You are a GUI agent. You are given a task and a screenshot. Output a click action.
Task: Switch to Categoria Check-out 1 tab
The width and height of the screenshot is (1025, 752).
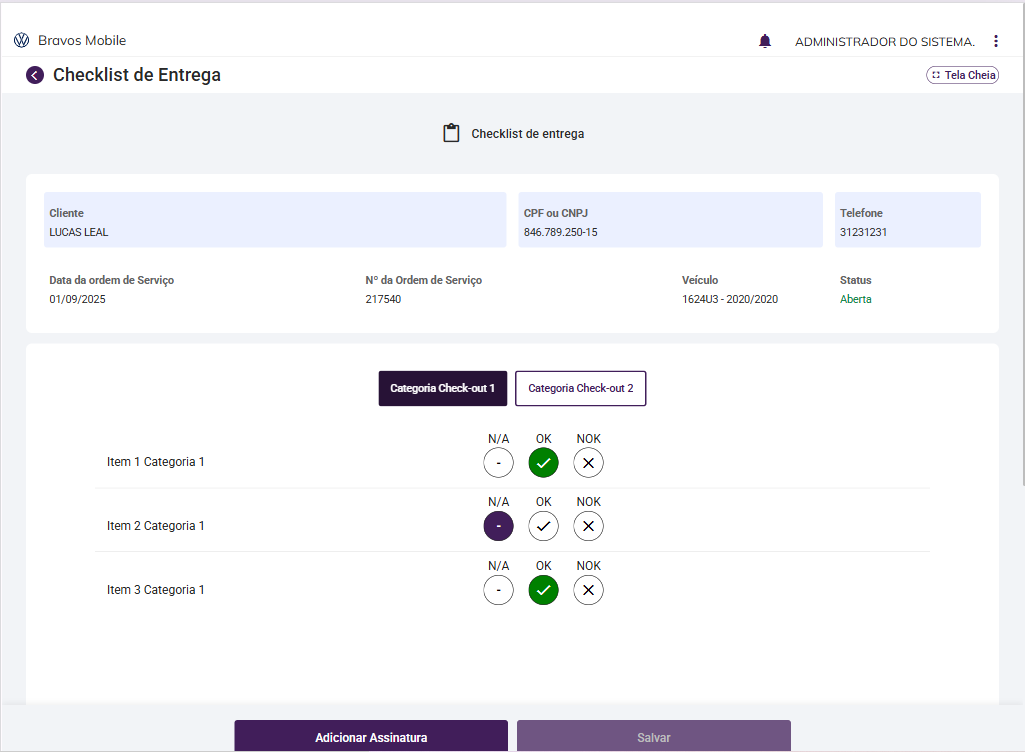pos(442,388)
